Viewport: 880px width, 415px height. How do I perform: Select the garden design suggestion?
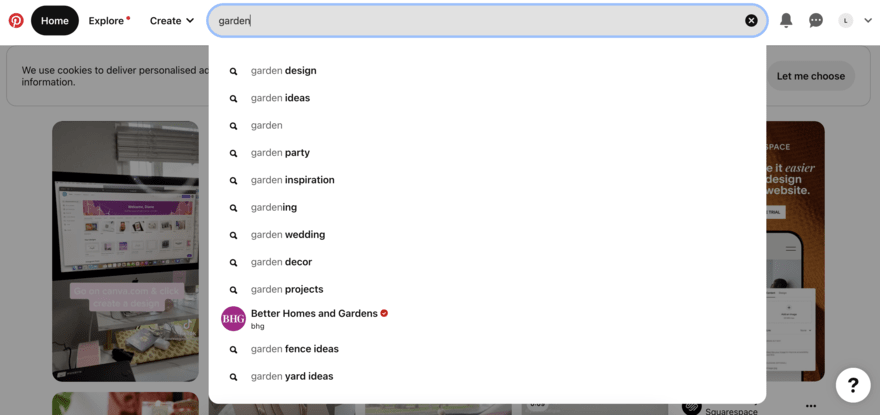(x=283, y=71)
